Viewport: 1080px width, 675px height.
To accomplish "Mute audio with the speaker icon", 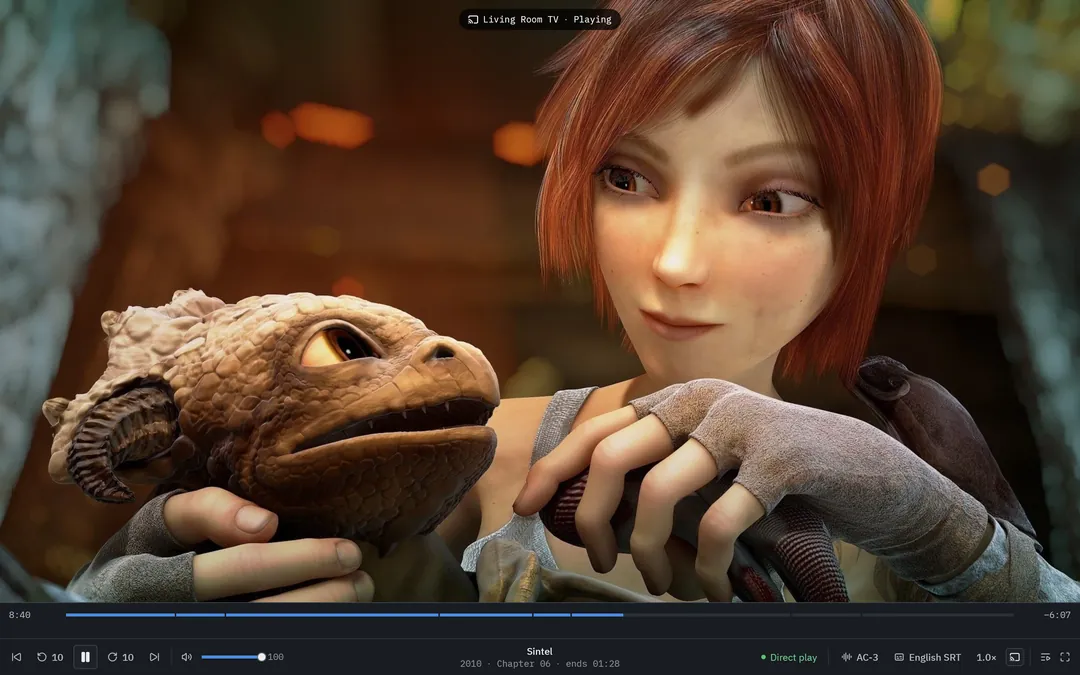I will (x=187, y=657).
